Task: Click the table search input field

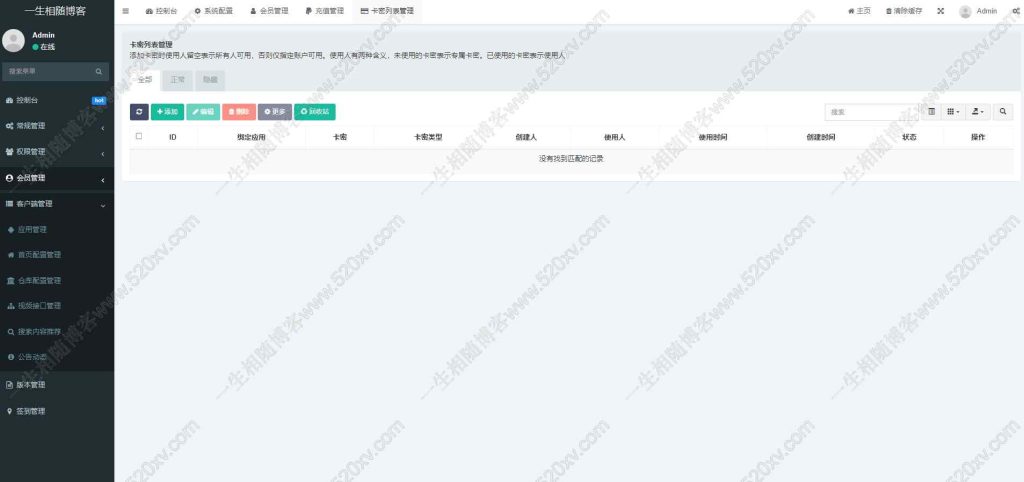Action: pos(871,112)
